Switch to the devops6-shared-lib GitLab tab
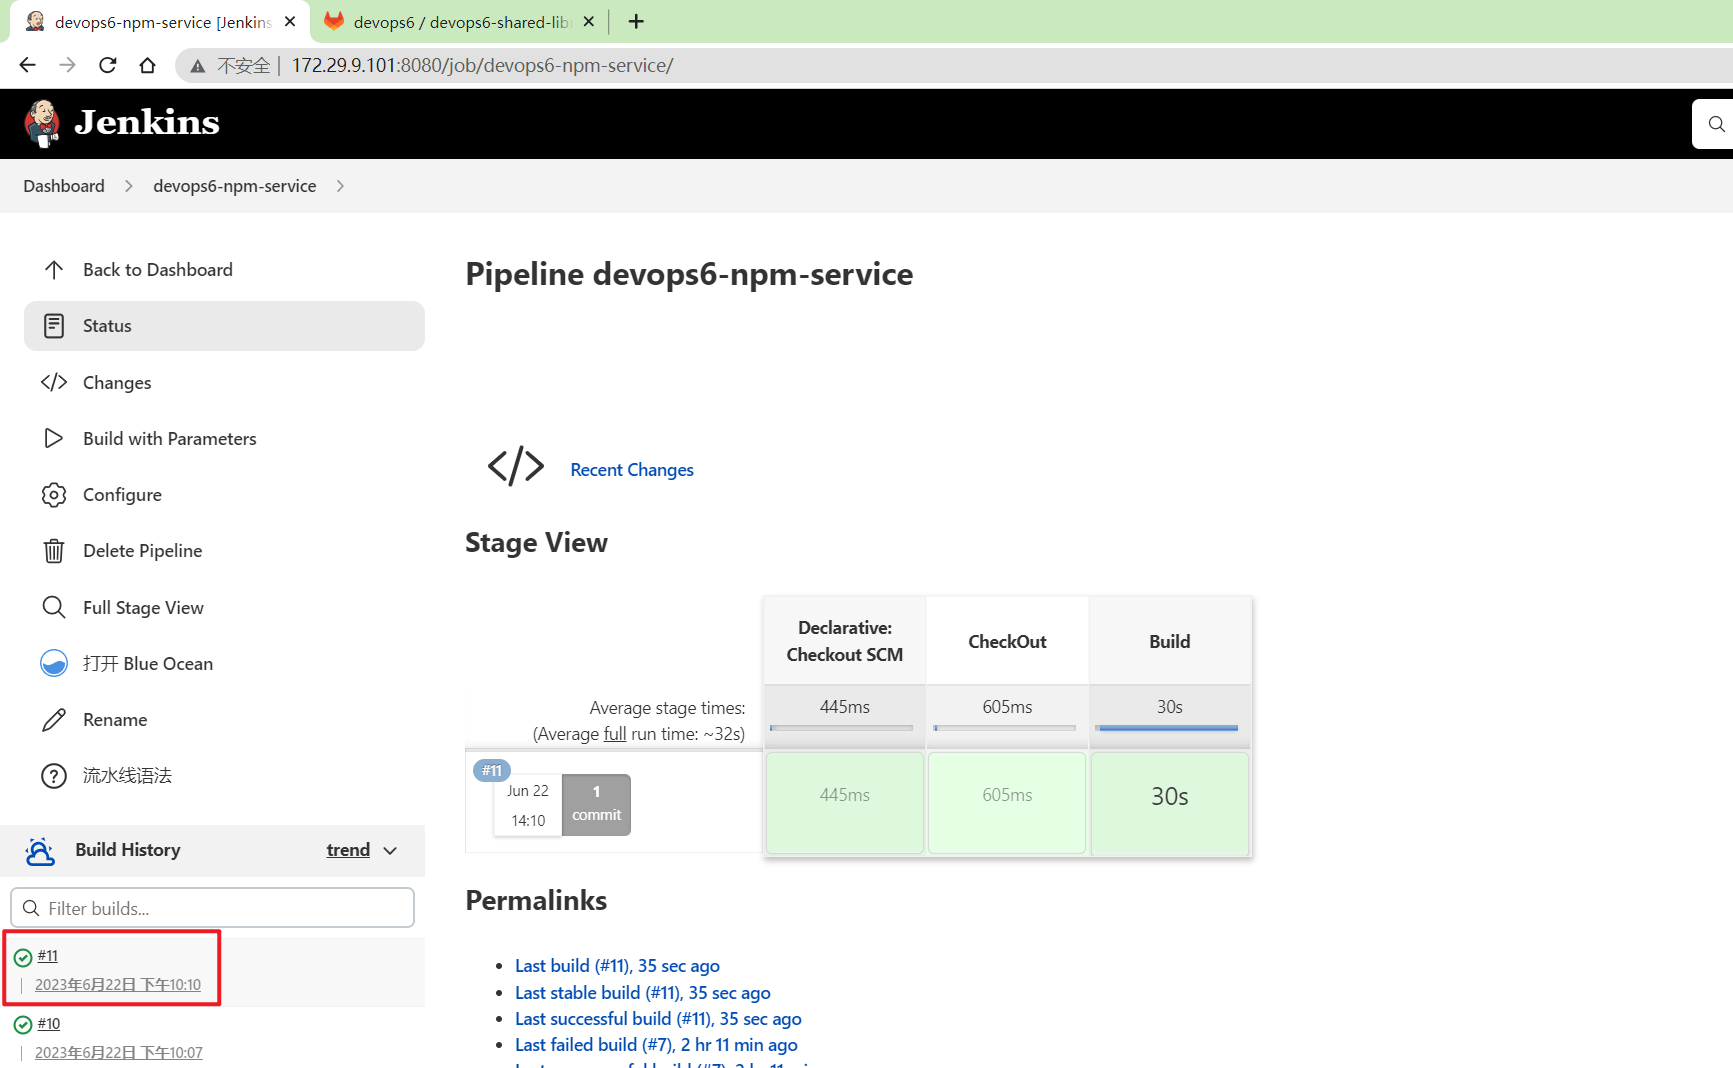 click(460, 21)
